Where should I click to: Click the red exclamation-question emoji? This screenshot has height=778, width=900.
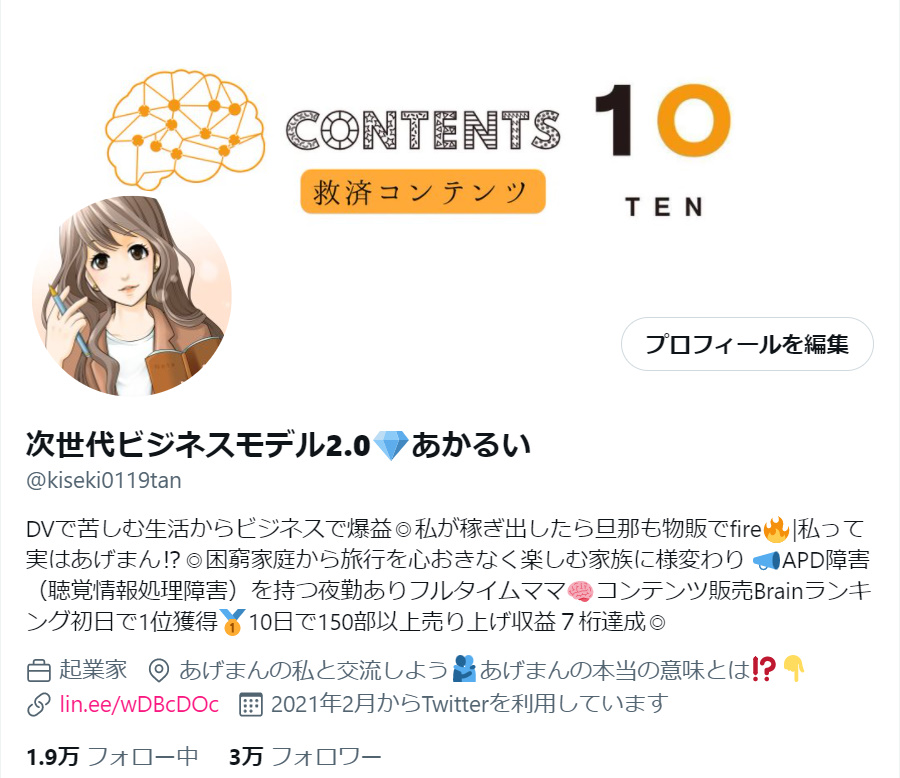point(763,669)
